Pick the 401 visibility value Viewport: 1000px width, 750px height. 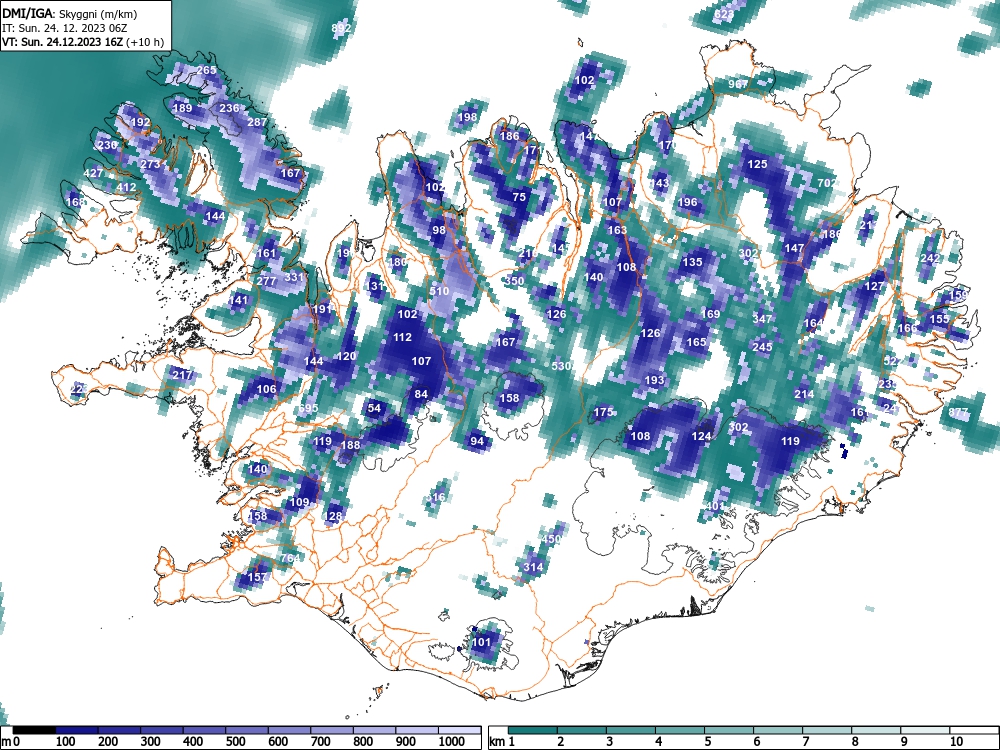(x=715, y=506)
